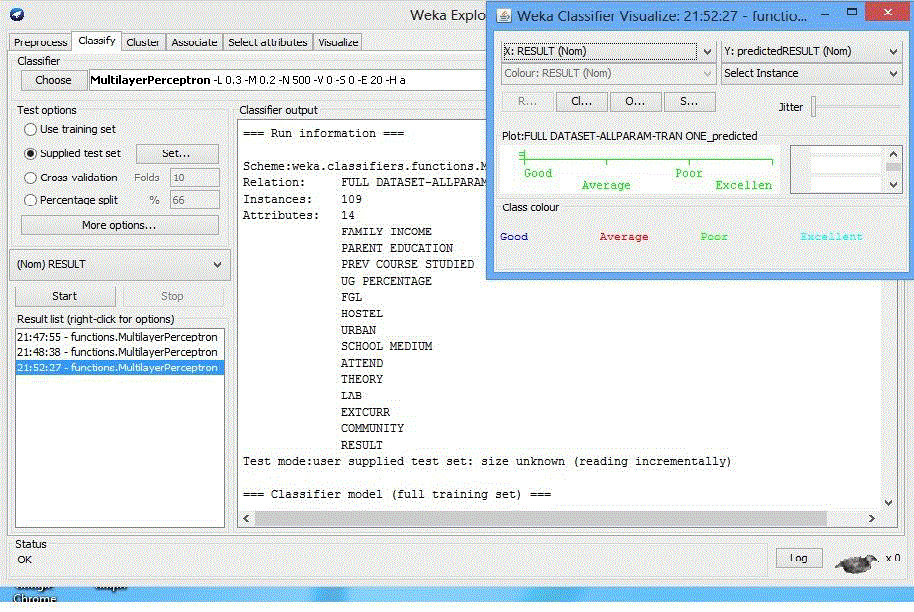Select the Cross validation radio button
Image resolution: width=914 pixels, height=612 pixels.
click(30, 177)
